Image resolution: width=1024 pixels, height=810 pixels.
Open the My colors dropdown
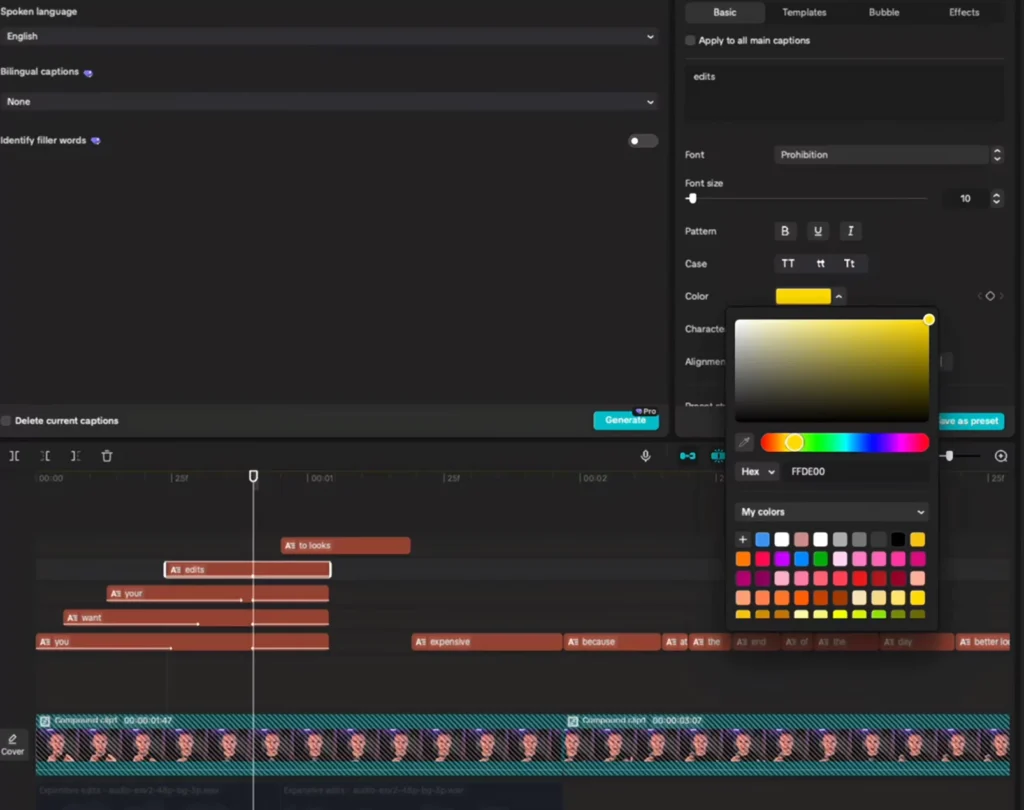(x=831, y=512)
